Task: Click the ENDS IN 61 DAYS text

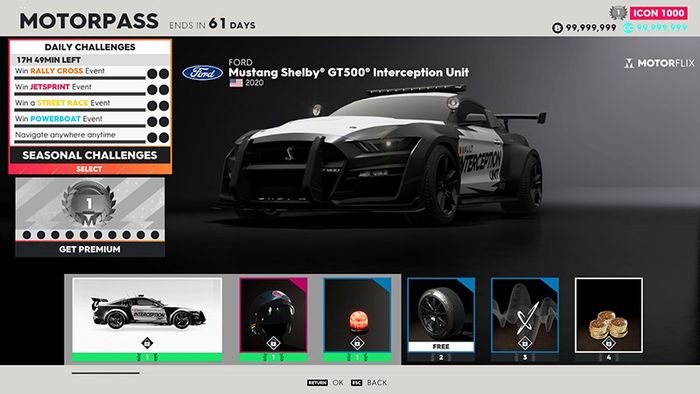Action: (212, 24)
